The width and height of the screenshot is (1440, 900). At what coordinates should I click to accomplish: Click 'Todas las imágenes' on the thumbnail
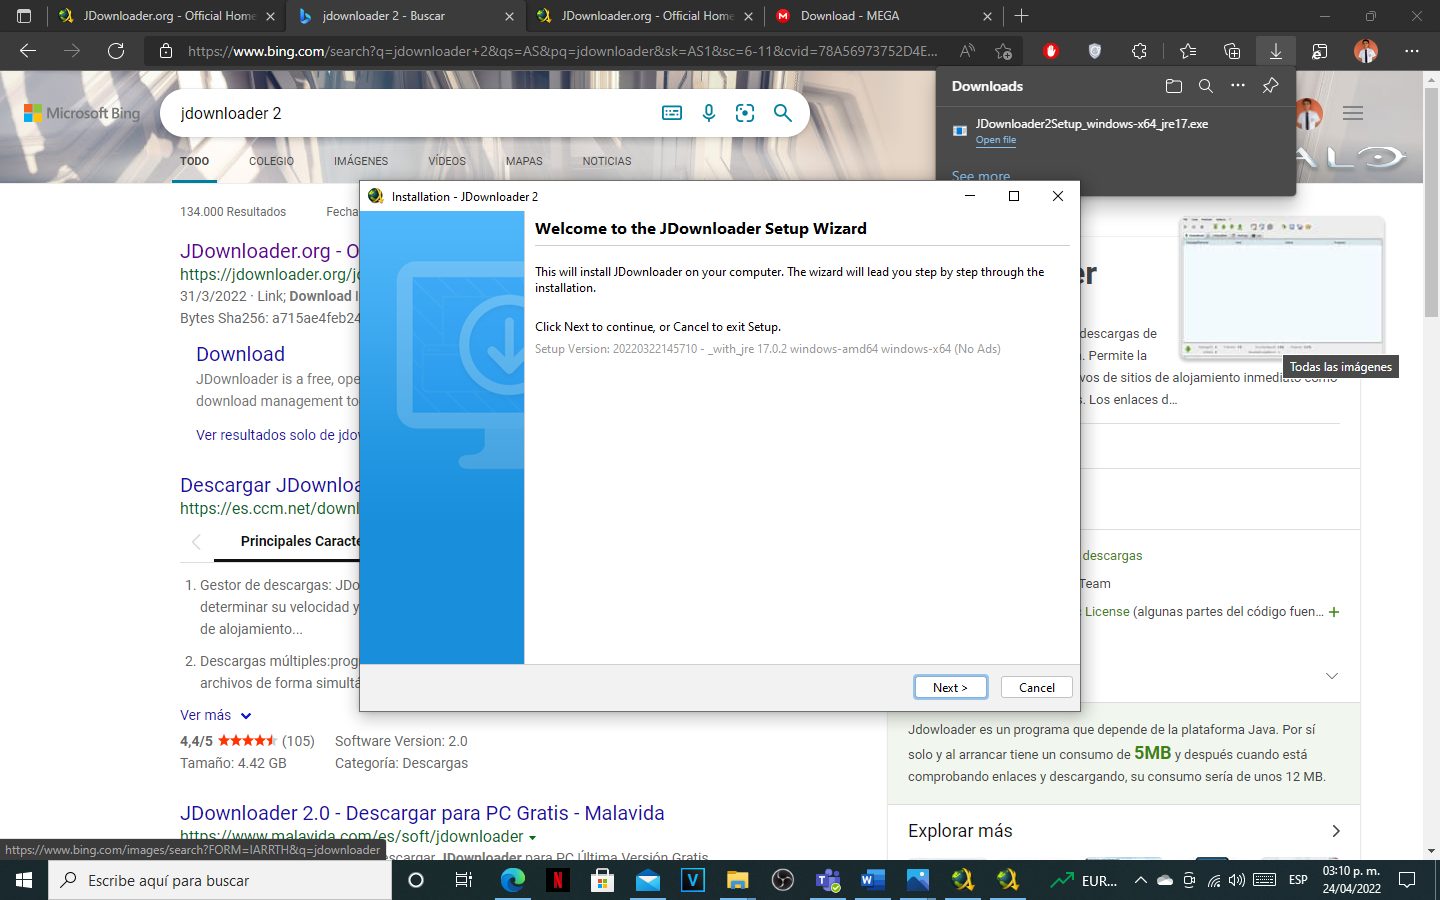1340,367
